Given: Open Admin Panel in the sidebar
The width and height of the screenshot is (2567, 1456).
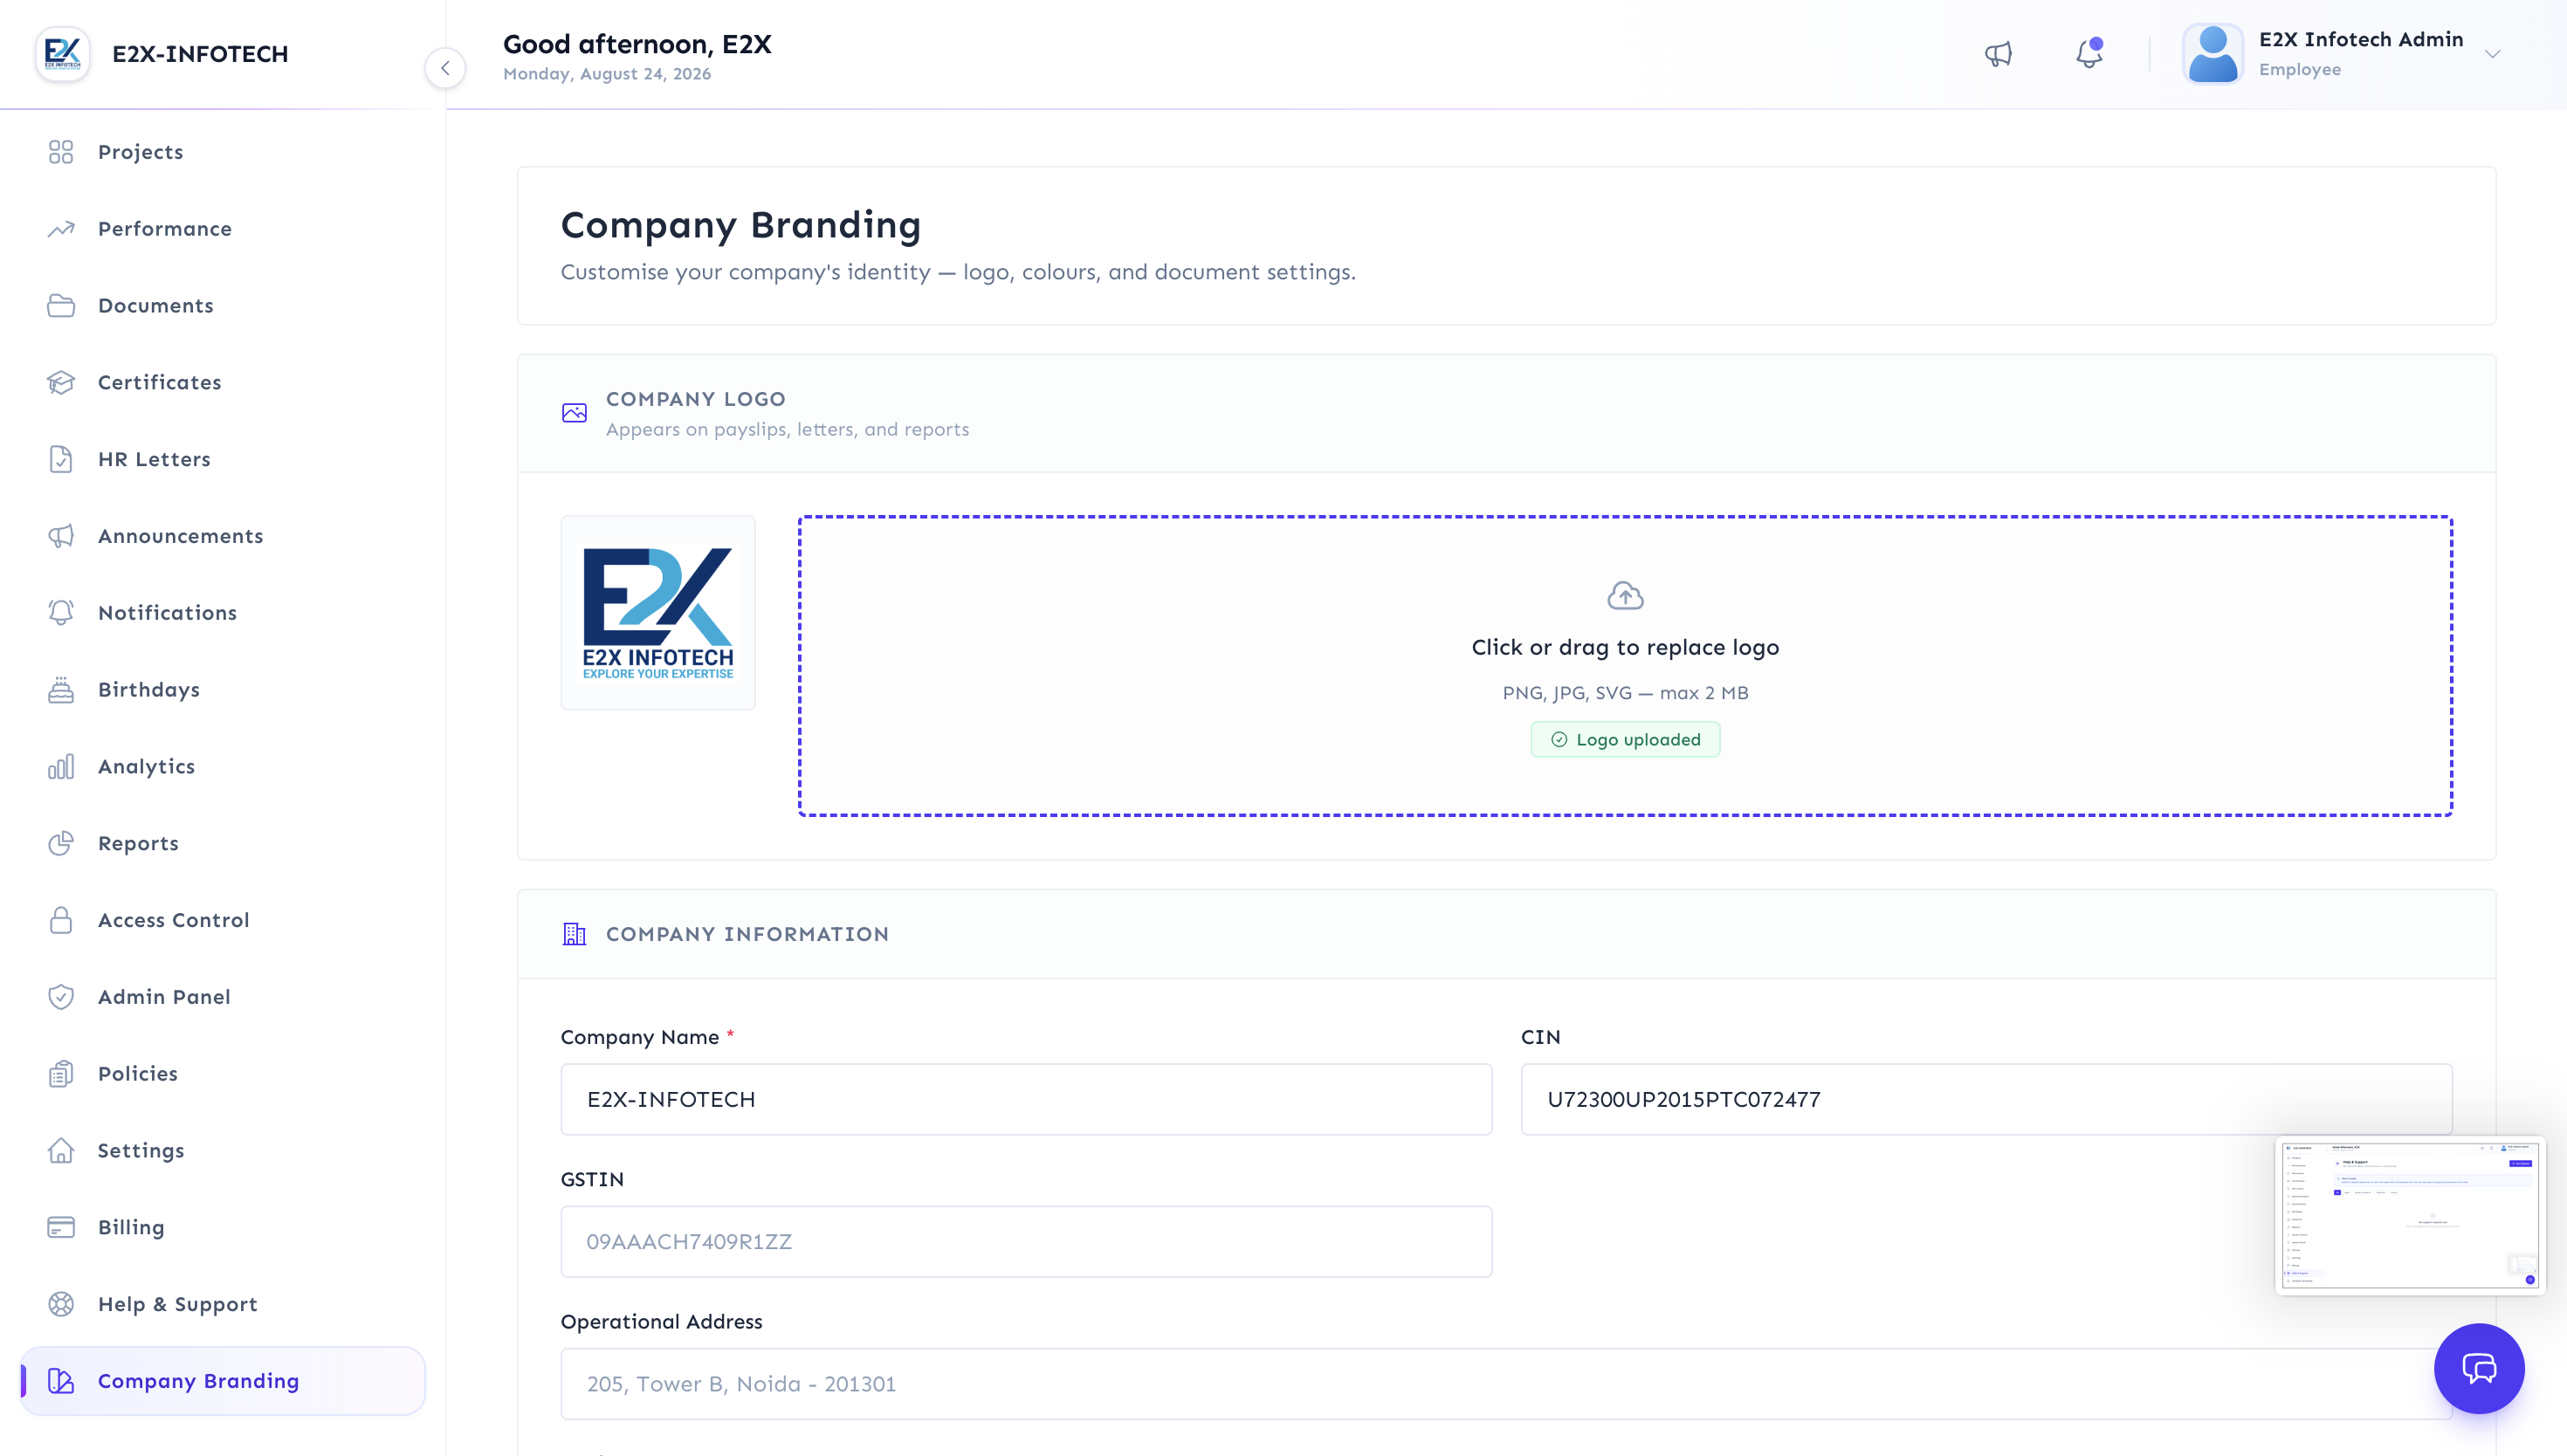Looking at the screenshot, I should click(x=222, y=997).
